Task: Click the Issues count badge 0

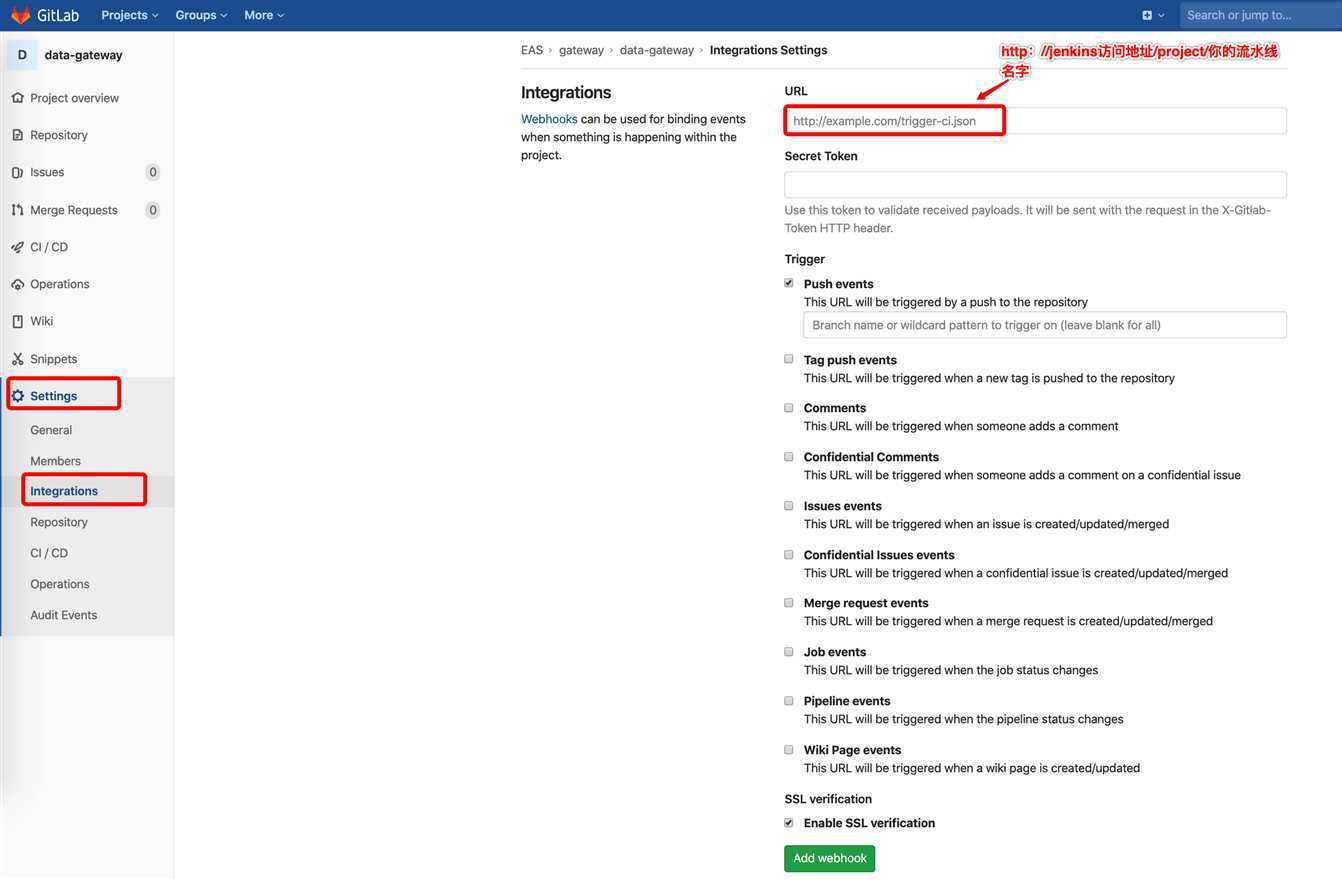Action: [153, 172]
